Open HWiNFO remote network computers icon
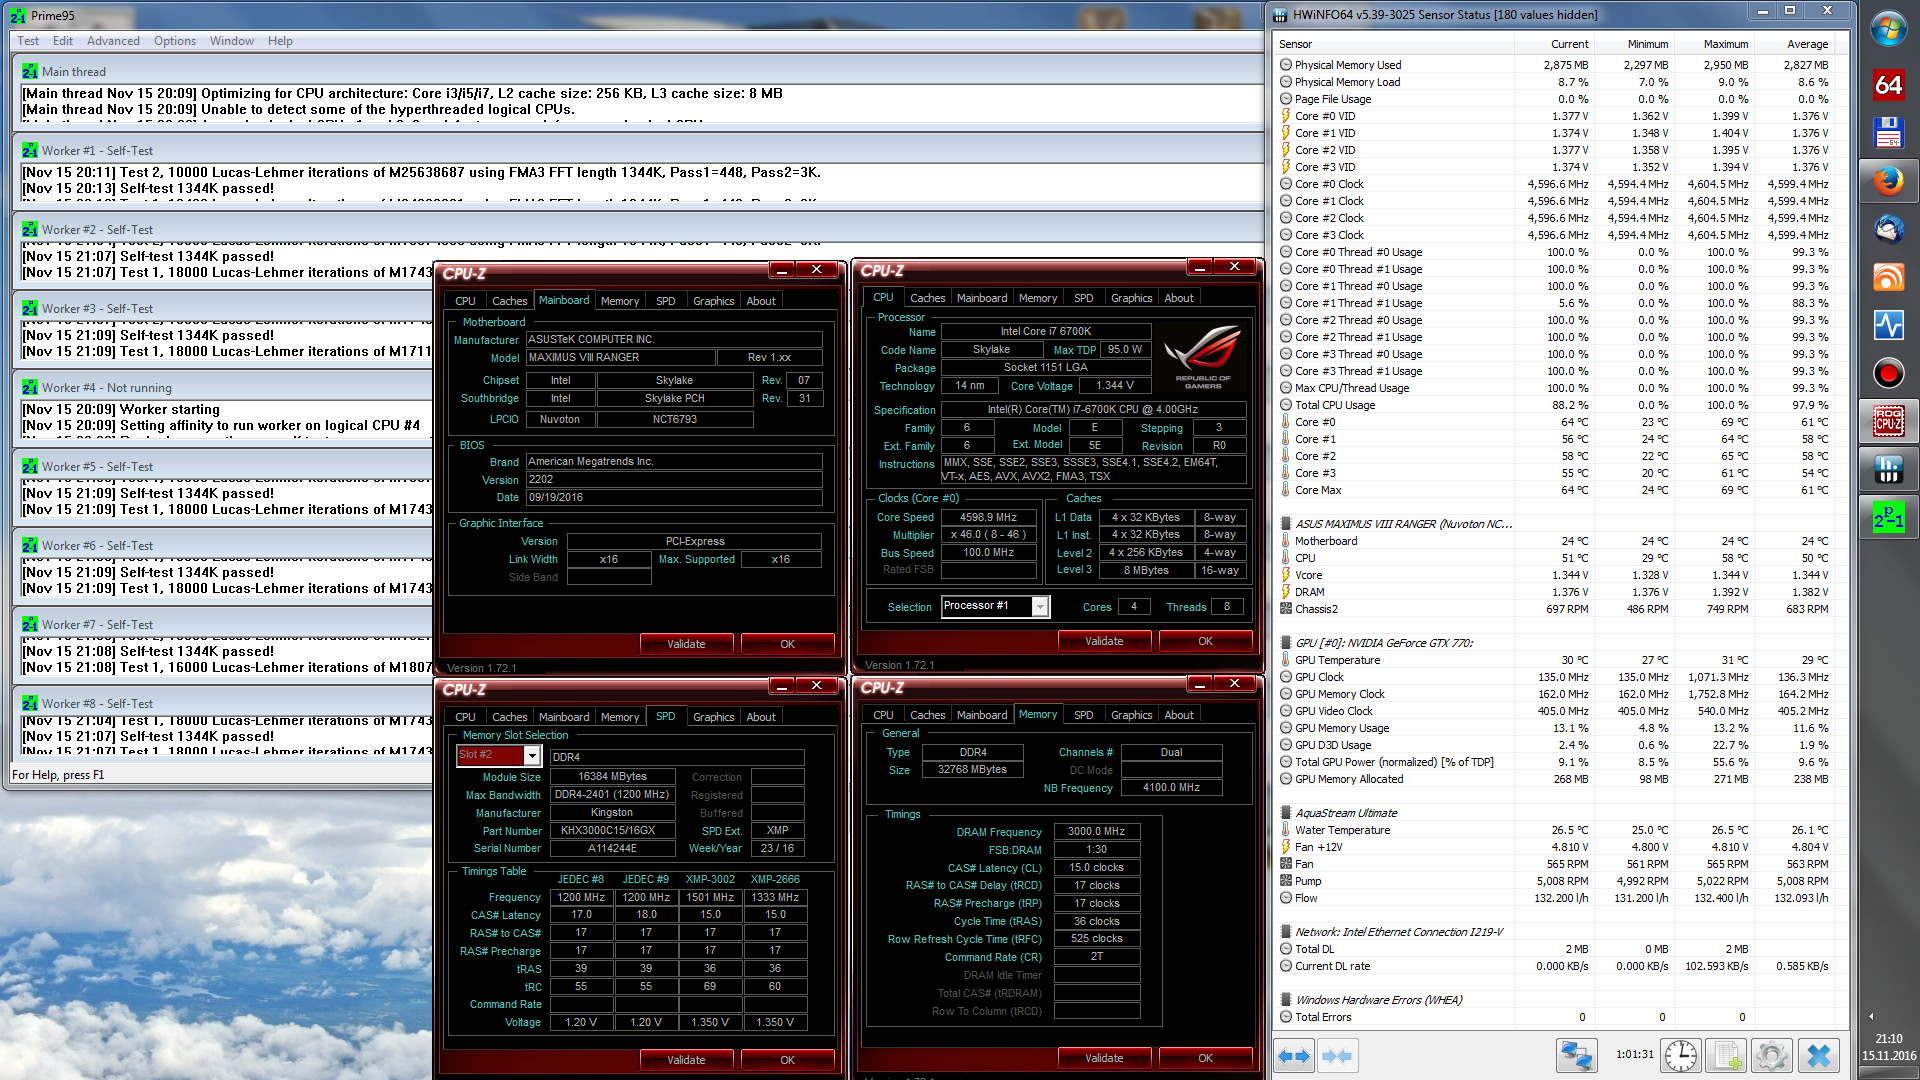Image resolution: width=1920 pixels, height=1080 pixels. pyautogui.click(x=1576, y=1056)
